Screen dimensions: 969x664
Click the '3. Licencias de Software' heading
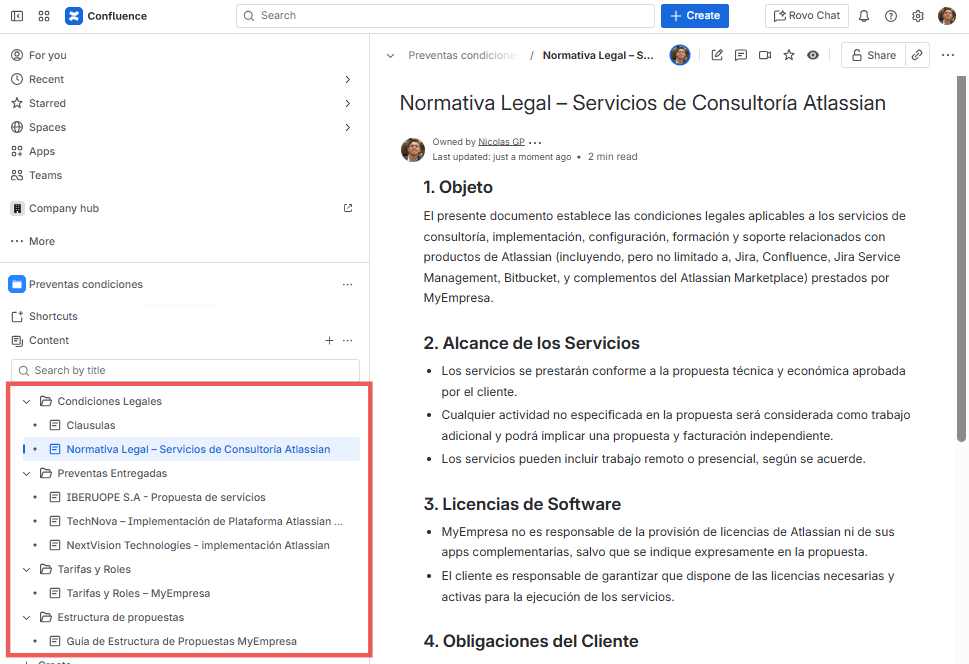point(522,504)
